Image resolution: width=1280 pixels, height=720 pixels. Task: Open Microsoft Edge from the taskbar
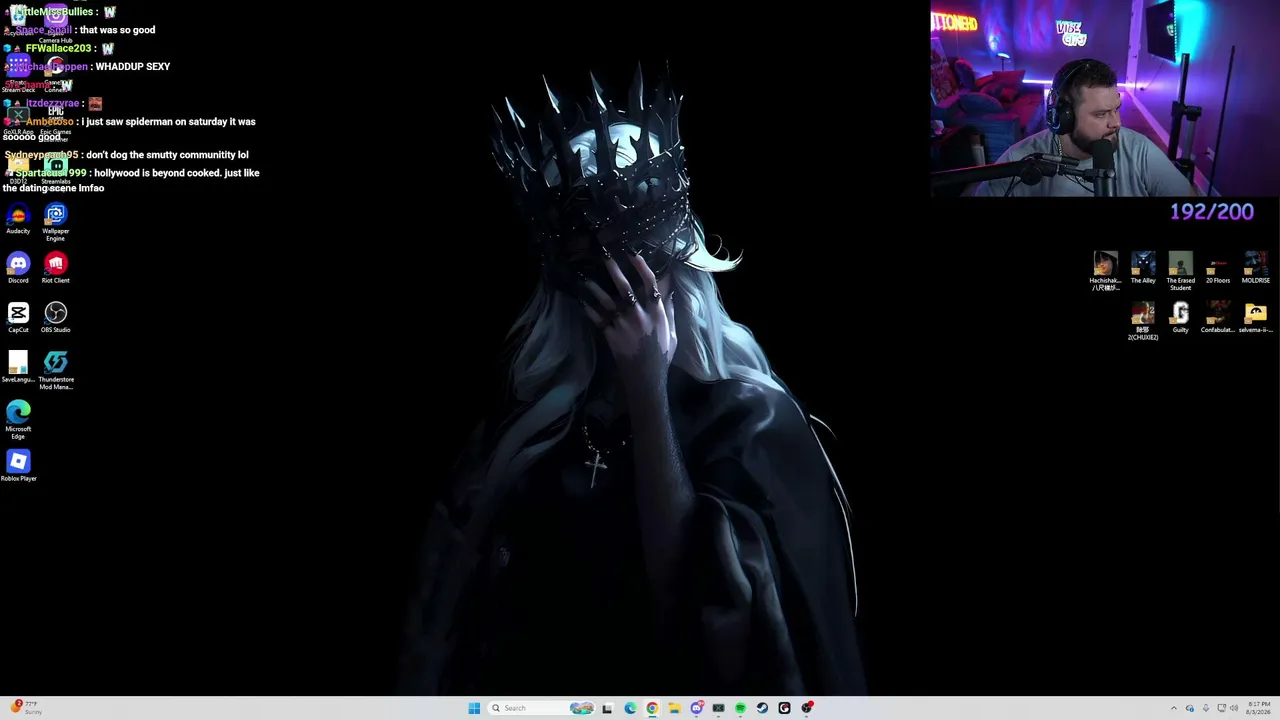(630, 708)
